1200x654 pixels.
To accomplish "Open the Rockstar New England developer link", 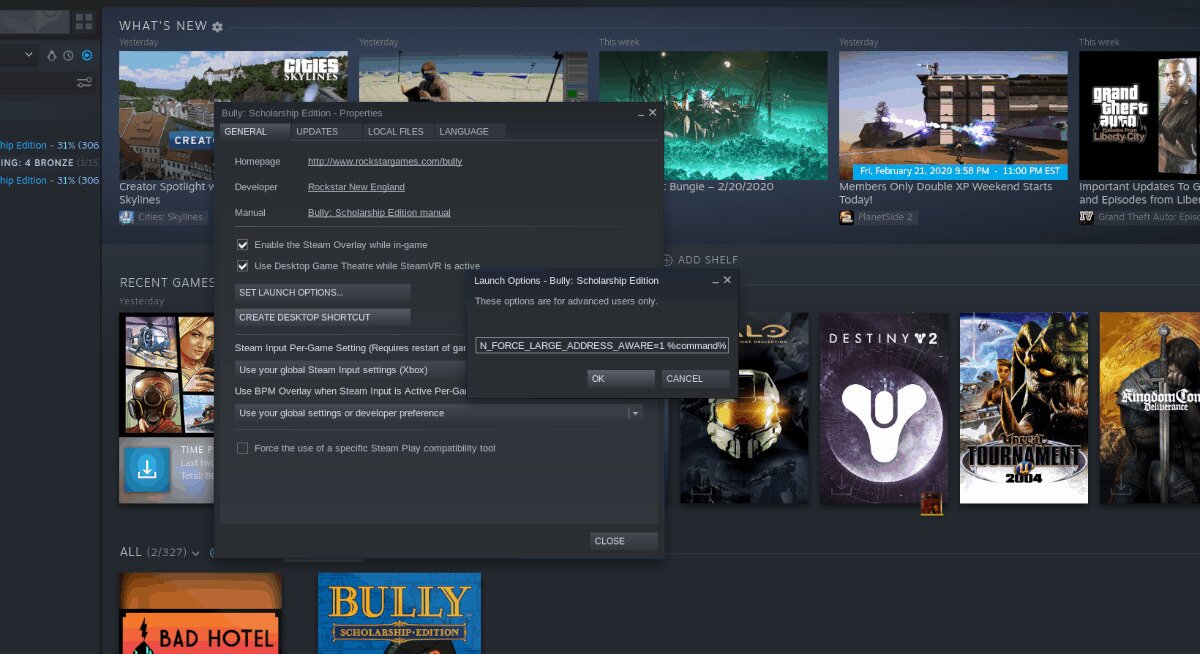I will click(x=356, y=187).
